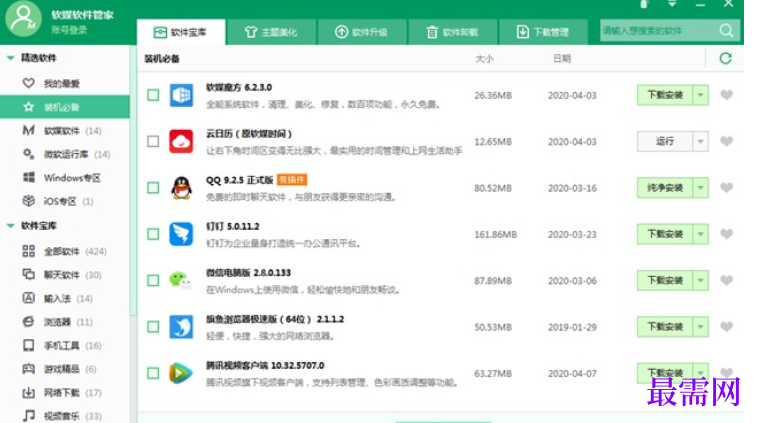Viewport: 759px width, 423px height.
Task: Check the 钉钉 5.0.11.2 checkbox
Action: 153,234
